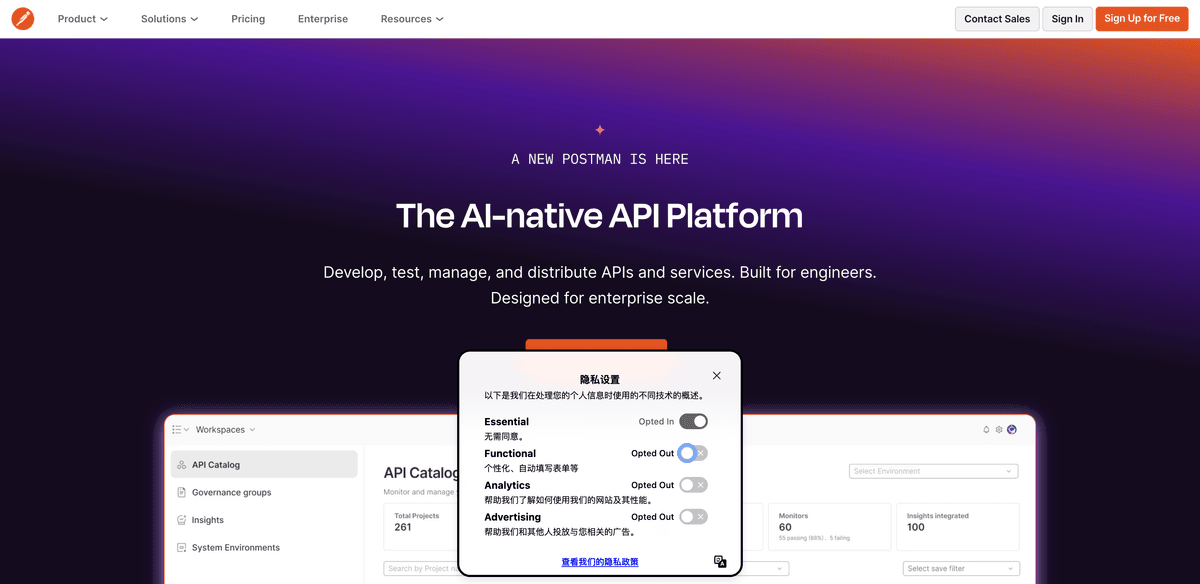Click the Monitors 60 card
The width and height of the screenshot is (1200, 584).
coord(829,526)
